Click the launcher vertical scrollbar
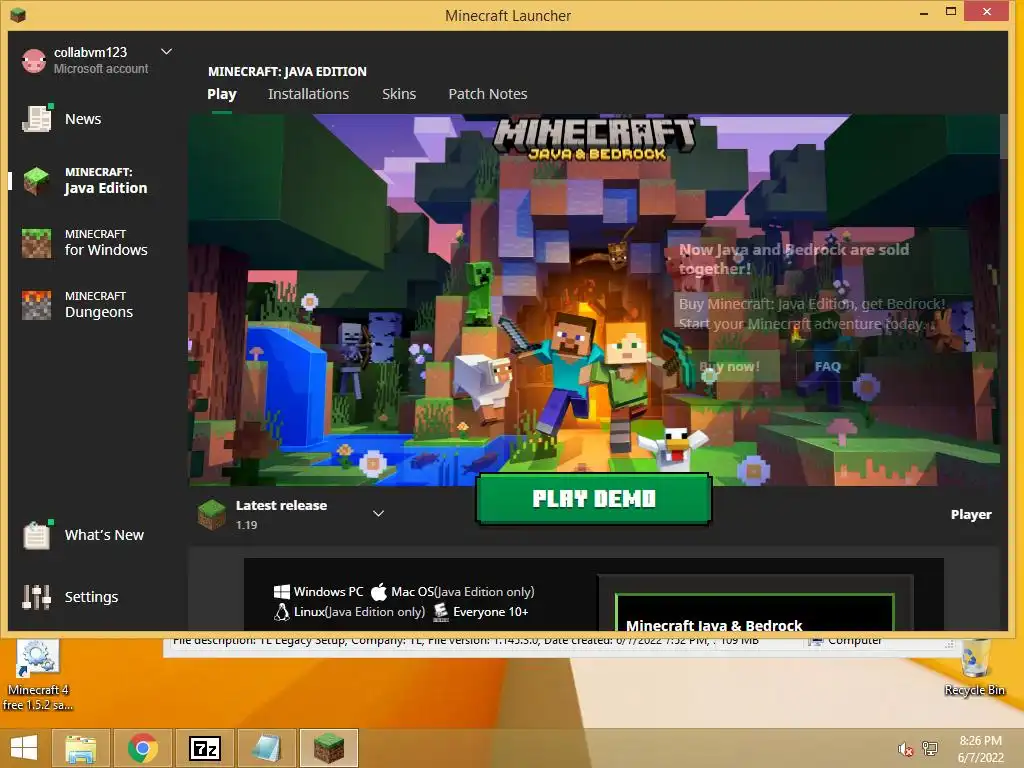The height and width of the screenshot is (768, 1024). tap(1004, 136)
